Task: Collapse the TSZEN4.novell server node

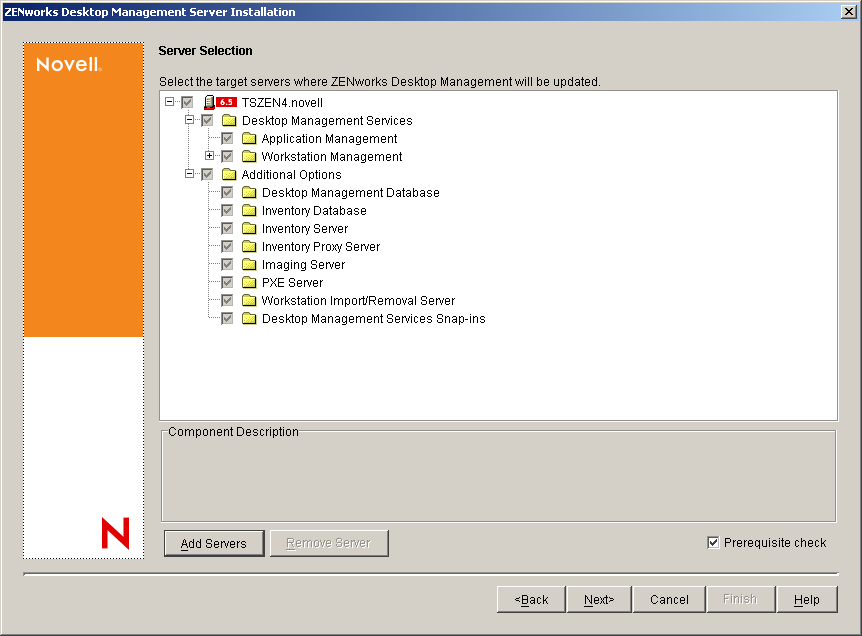Action: pyautogui.click(x=169, y=102)
